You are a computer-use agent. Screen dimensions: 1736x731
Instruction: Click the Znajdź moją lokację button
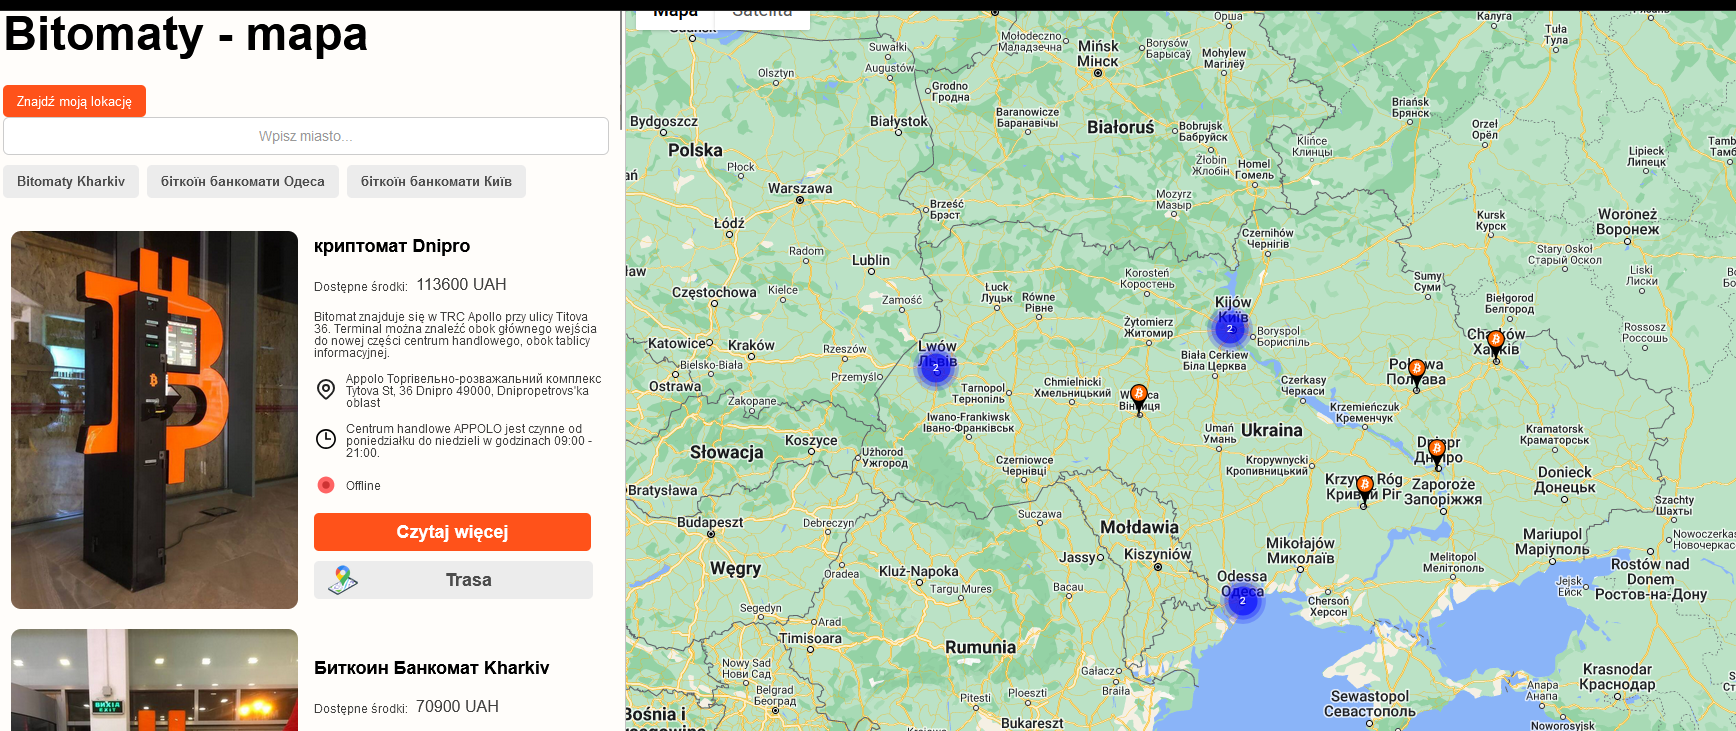coord(75,101)
